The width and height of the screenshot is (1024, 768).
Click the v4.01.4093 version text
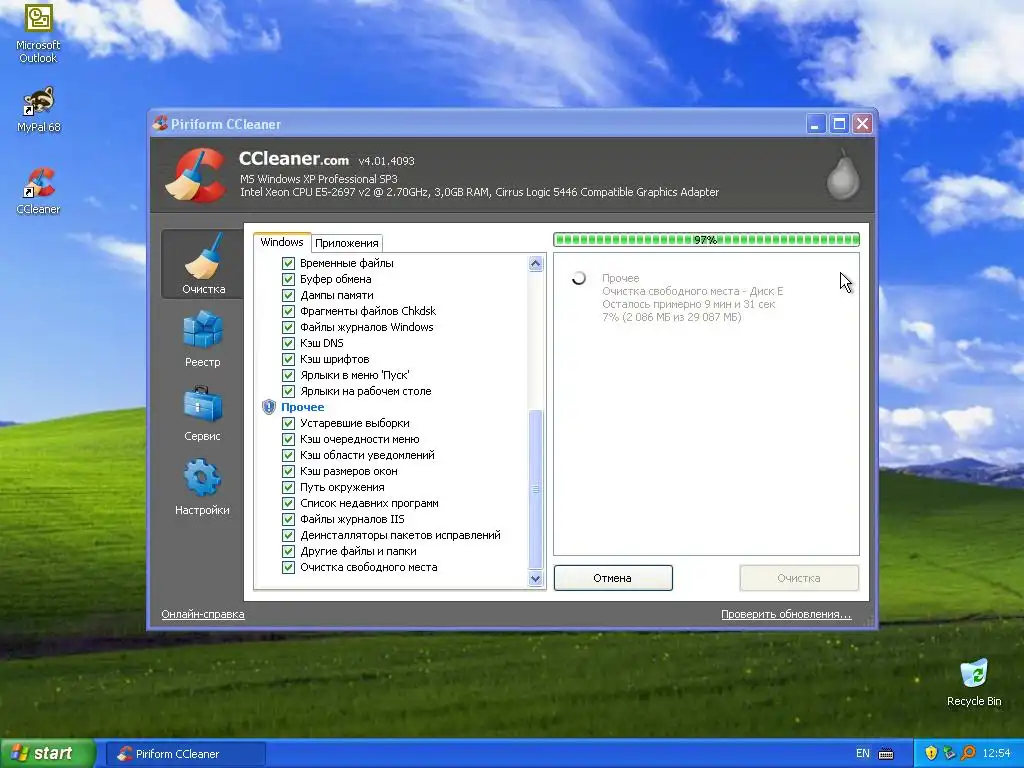point(386,161)
